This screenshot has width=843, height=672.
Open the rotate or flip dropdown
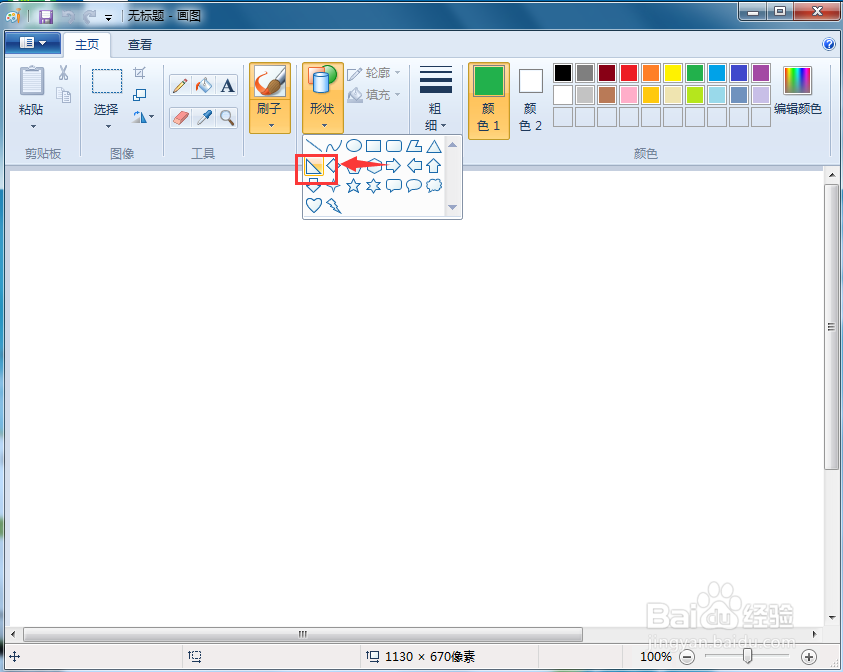point(143,117)
